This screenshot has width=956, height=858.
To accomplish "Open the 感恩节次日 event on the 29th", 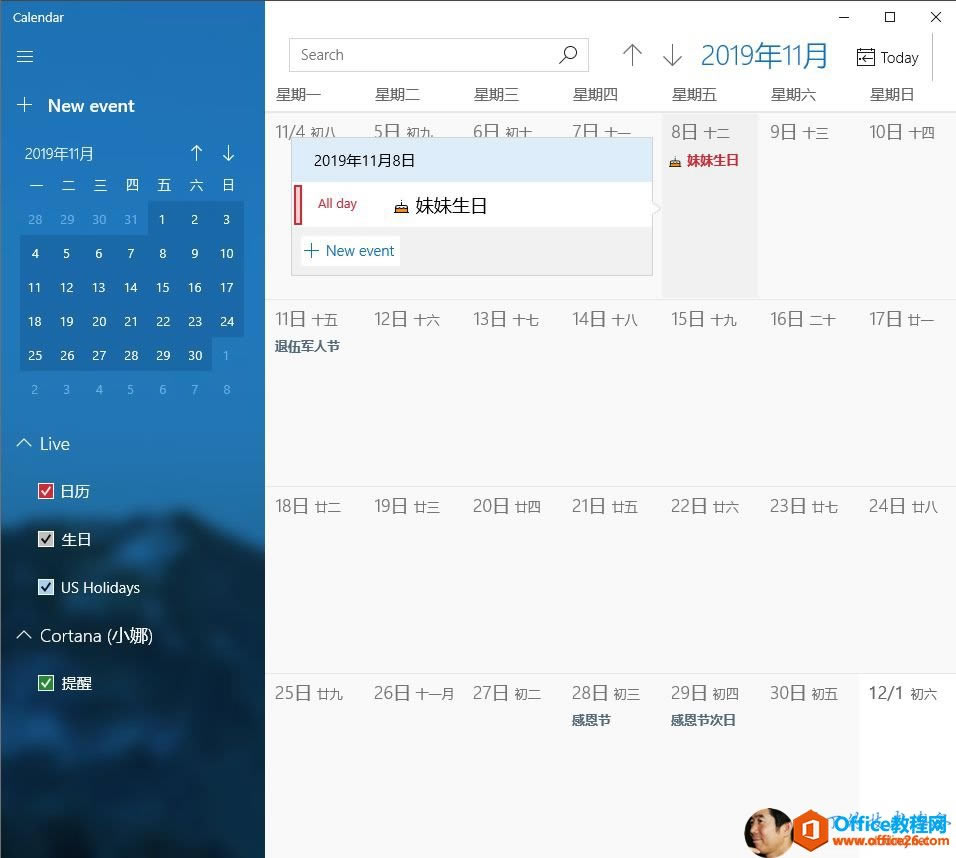I will click(703, 720).
